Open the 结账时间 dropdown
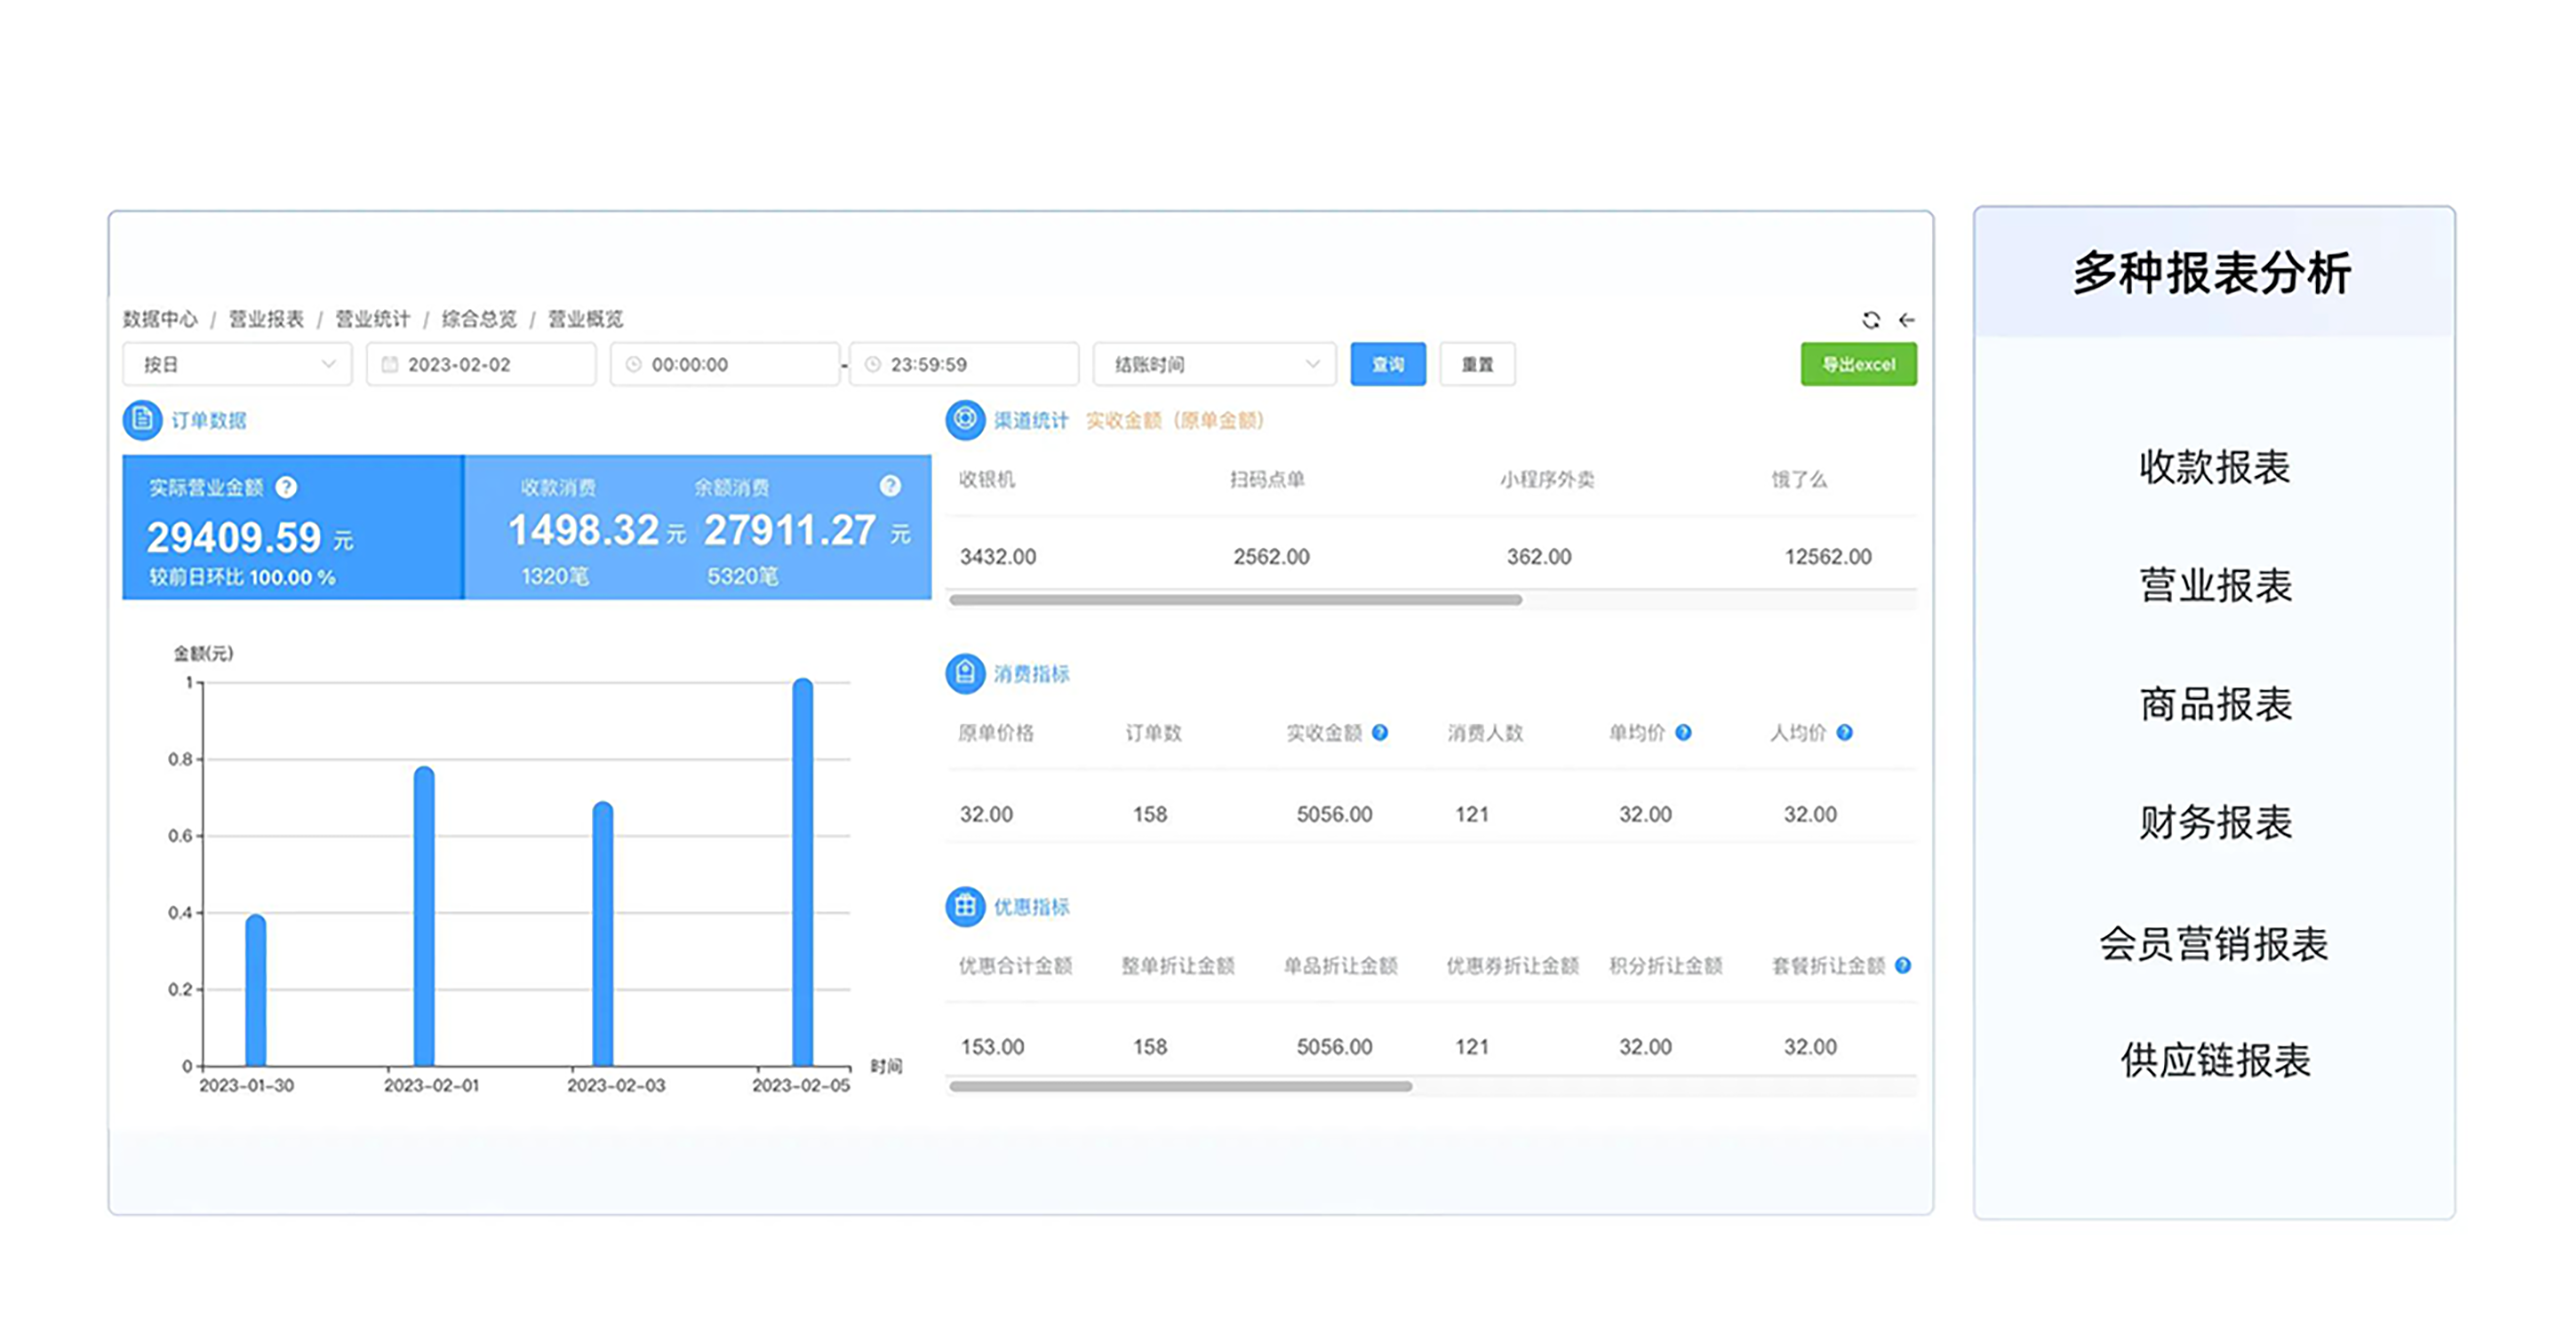 pos(1214,364)
